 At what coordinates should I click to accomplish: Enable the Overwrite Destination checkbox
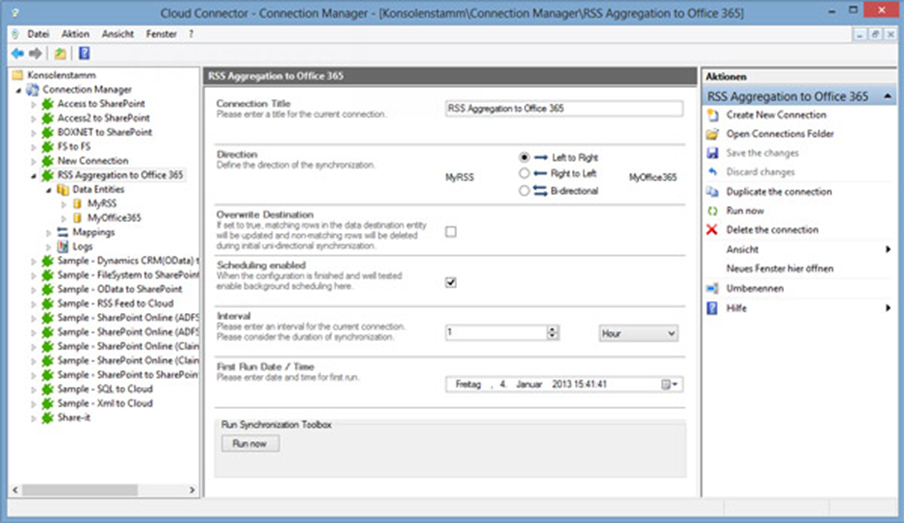click(x=451, y=232)
